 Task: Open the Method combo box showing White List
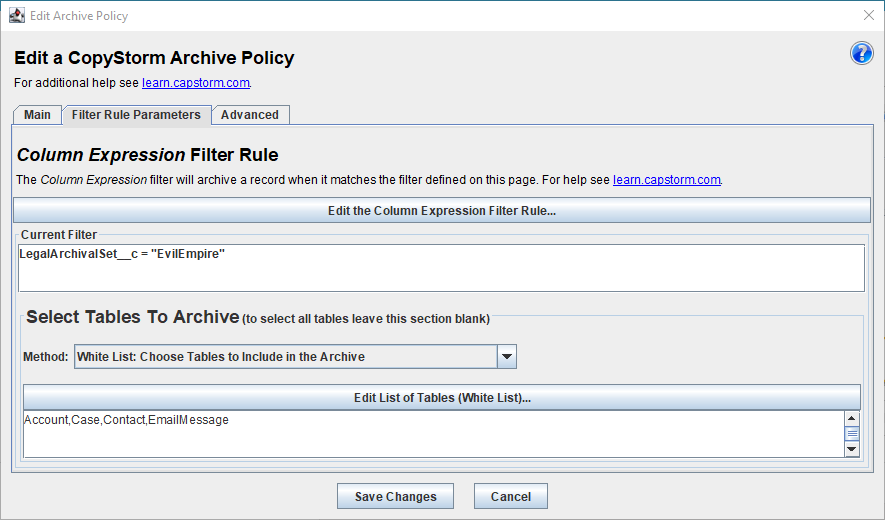coord(295,357)
